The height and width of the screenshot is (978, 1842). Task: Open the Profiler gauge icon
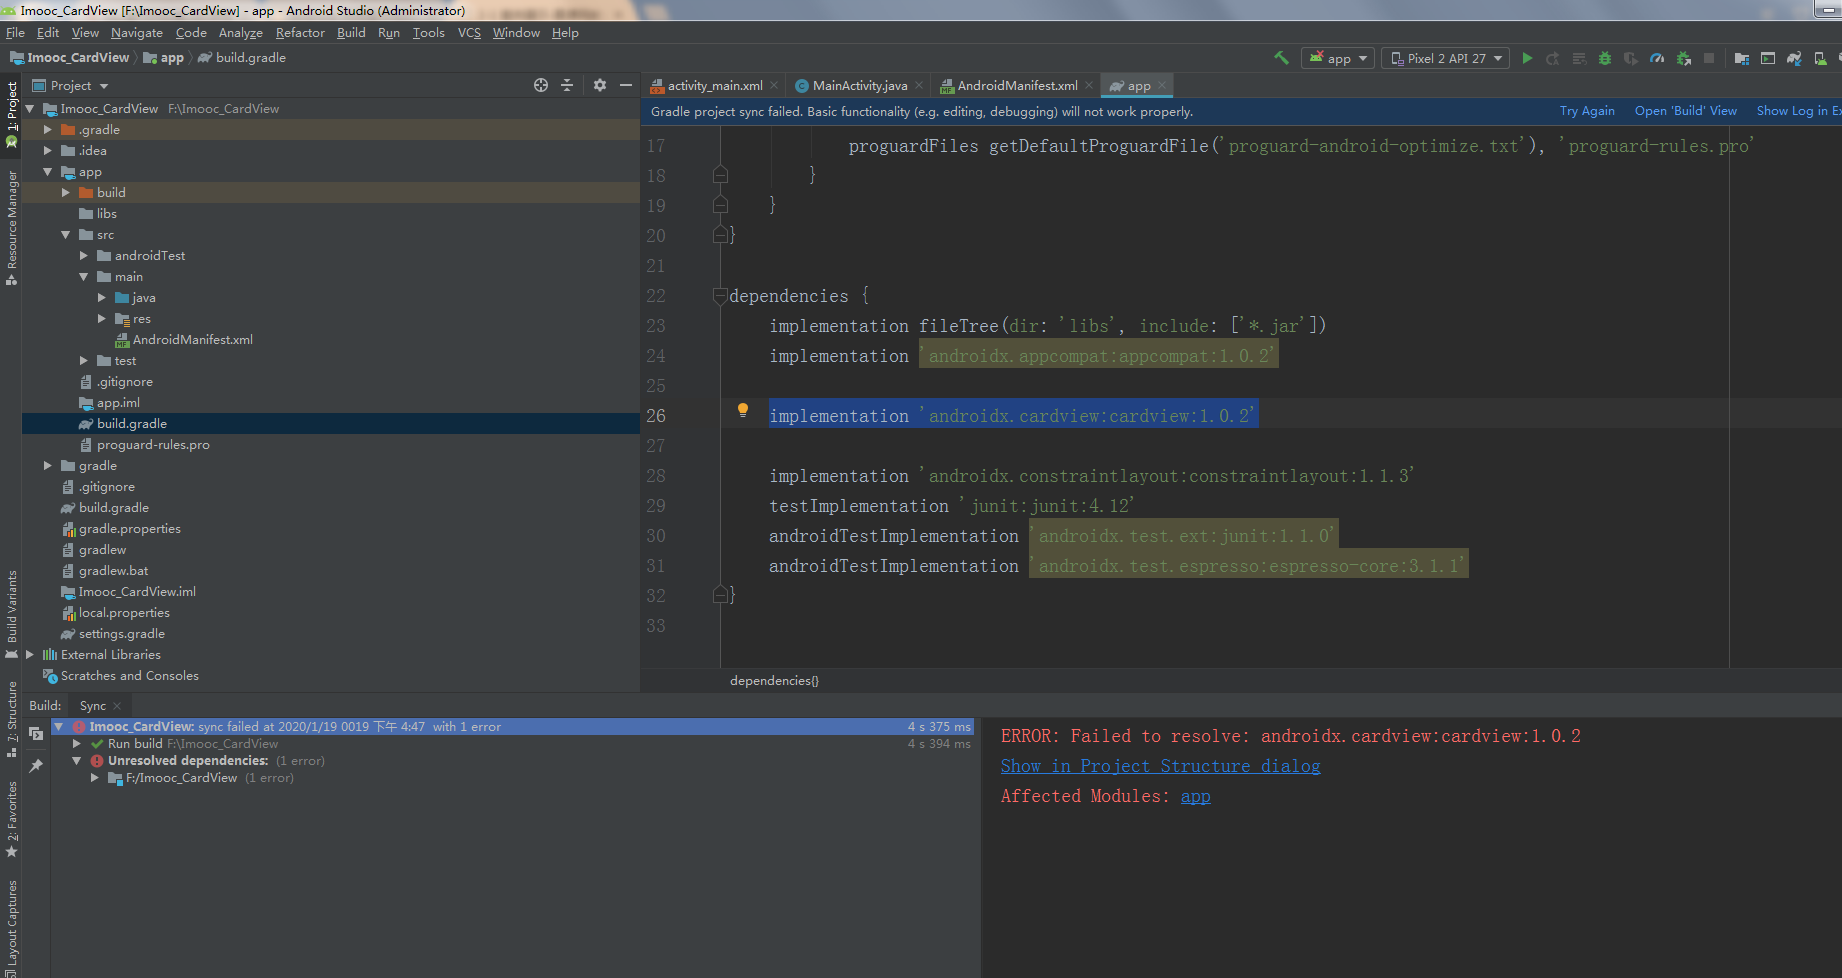(1657, 58)
